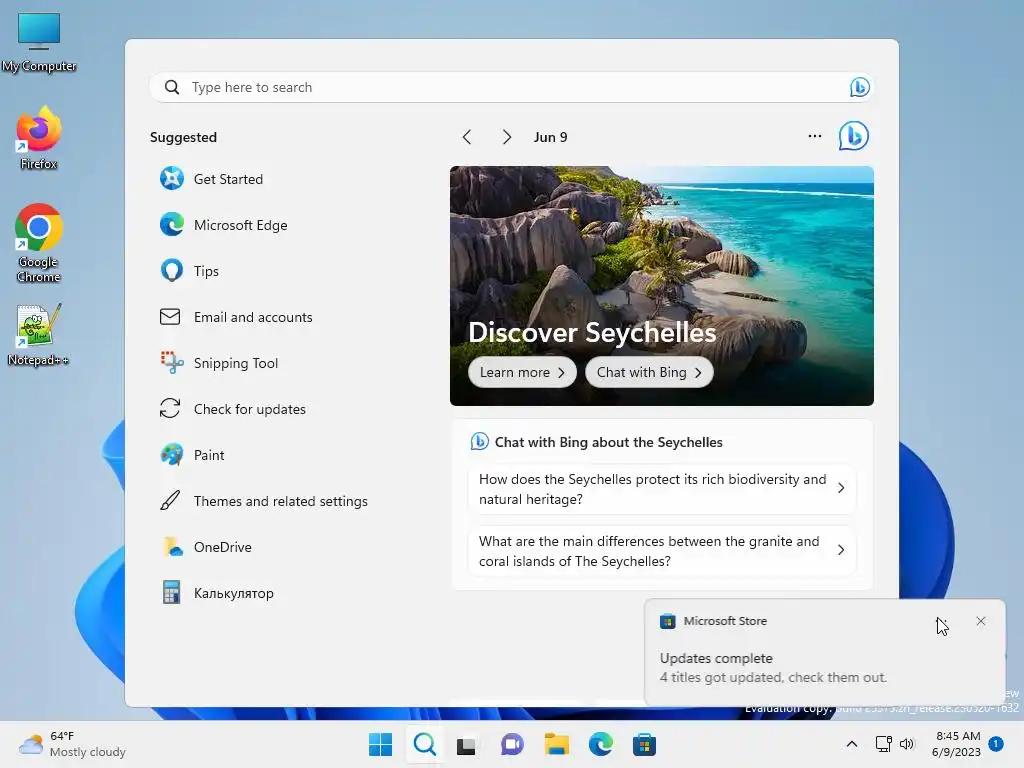Open the Chat taskbar icon
The width and height of the screenshot is (1024, 768).
pos(512,744)
